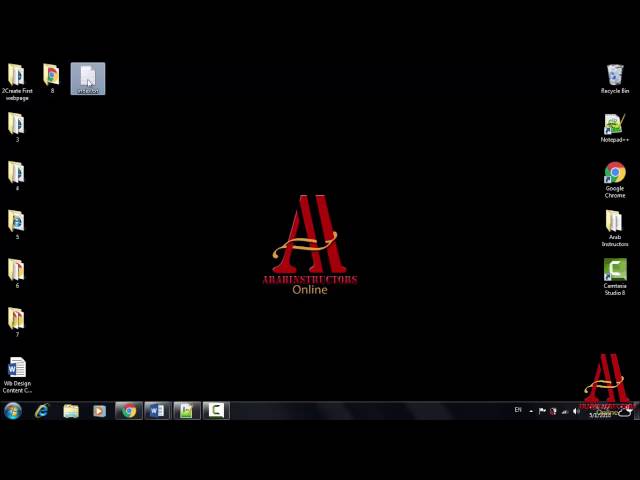Select the folder named 5
The height and width of the screenshot is (480, 640).
(17, 225)
